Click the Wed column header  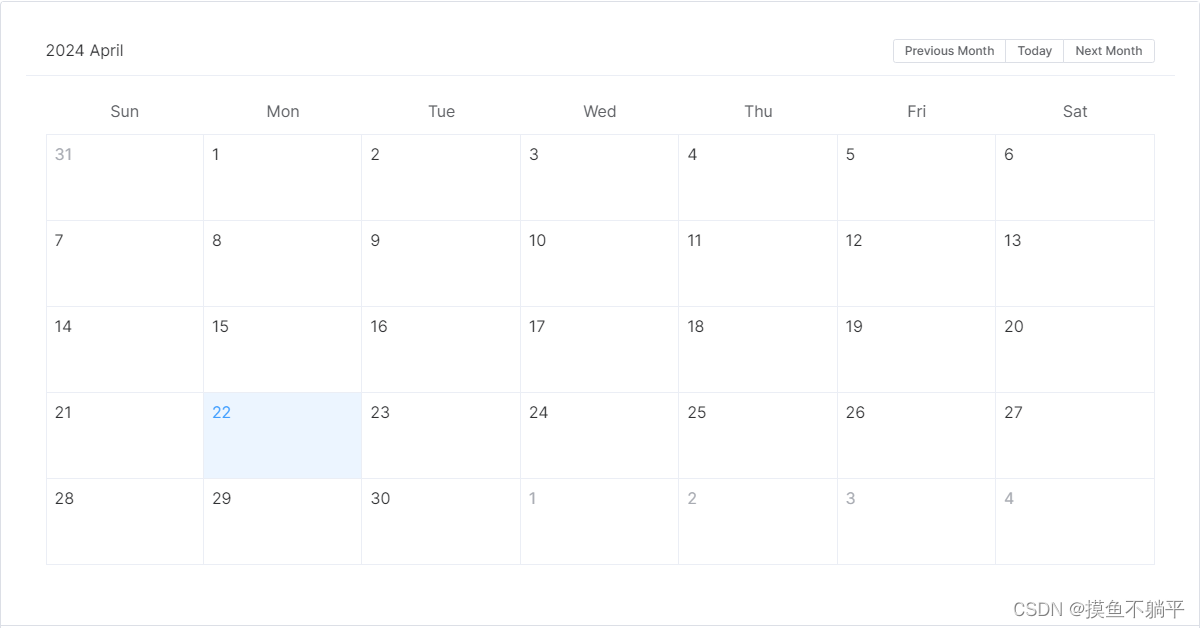point(599,111)
